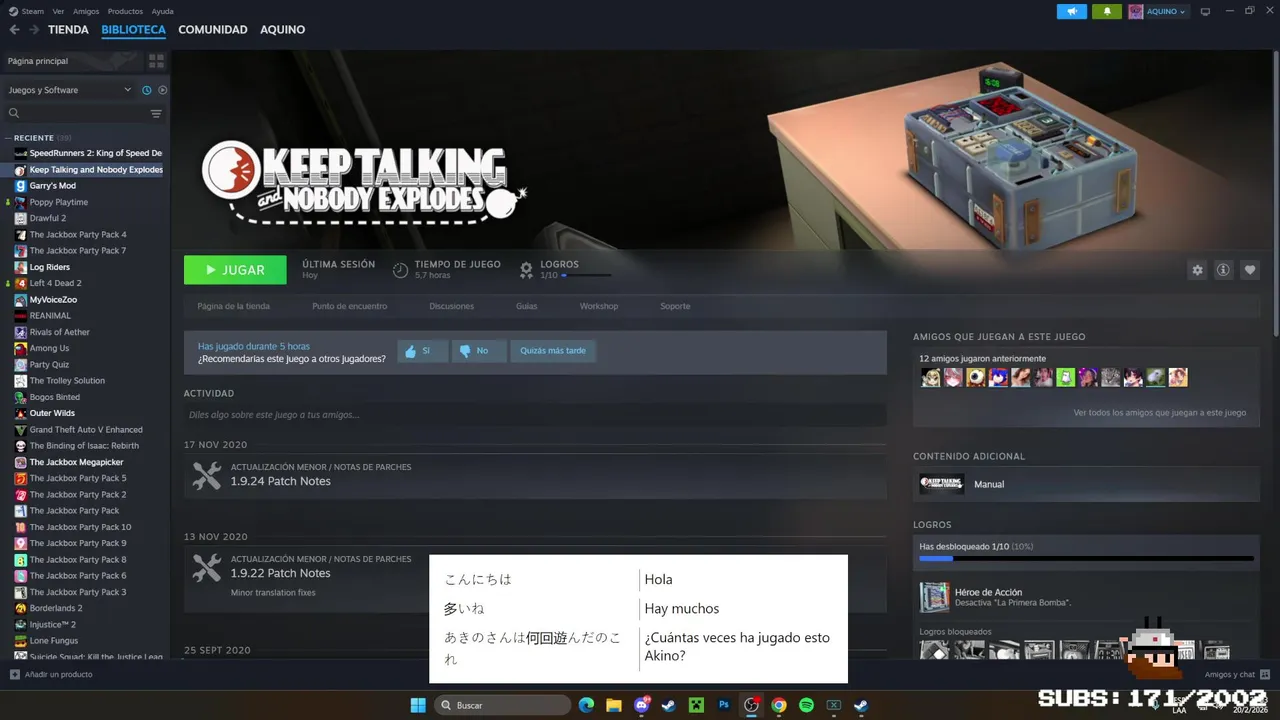
Task: Open Google Chrome from the taskbar
Action: (x=779, y=705)
